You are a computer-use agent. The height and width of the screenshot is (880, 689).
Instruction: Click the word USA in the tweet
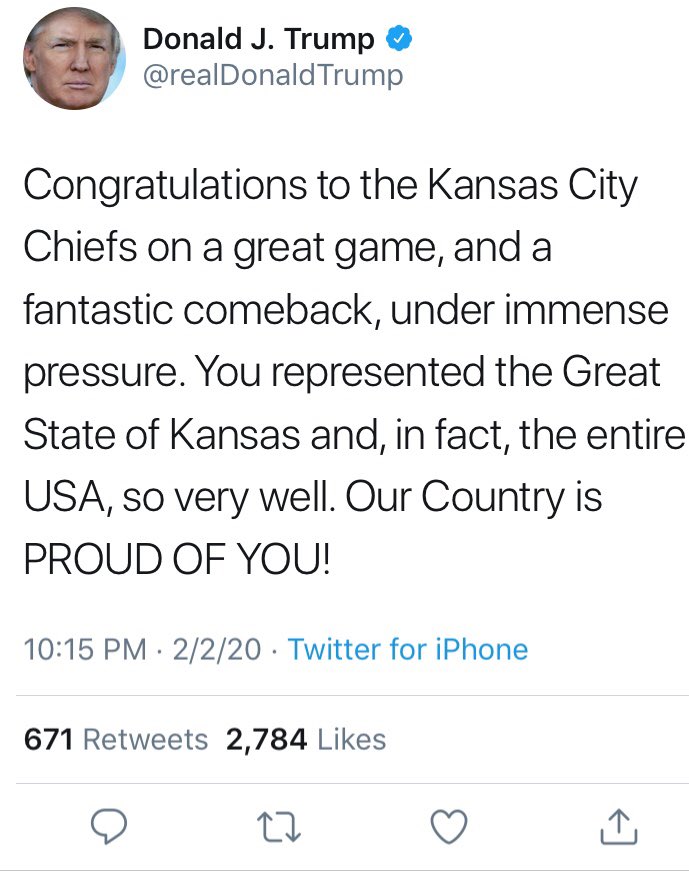(65, 497)
